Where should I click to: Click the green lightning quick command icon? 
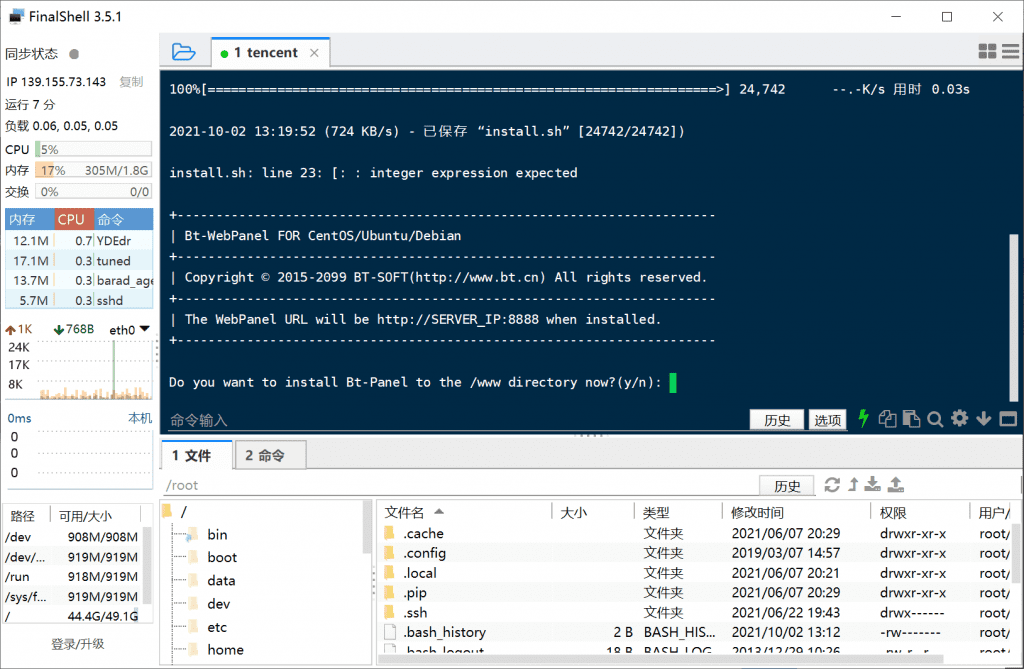pos(864,420)
